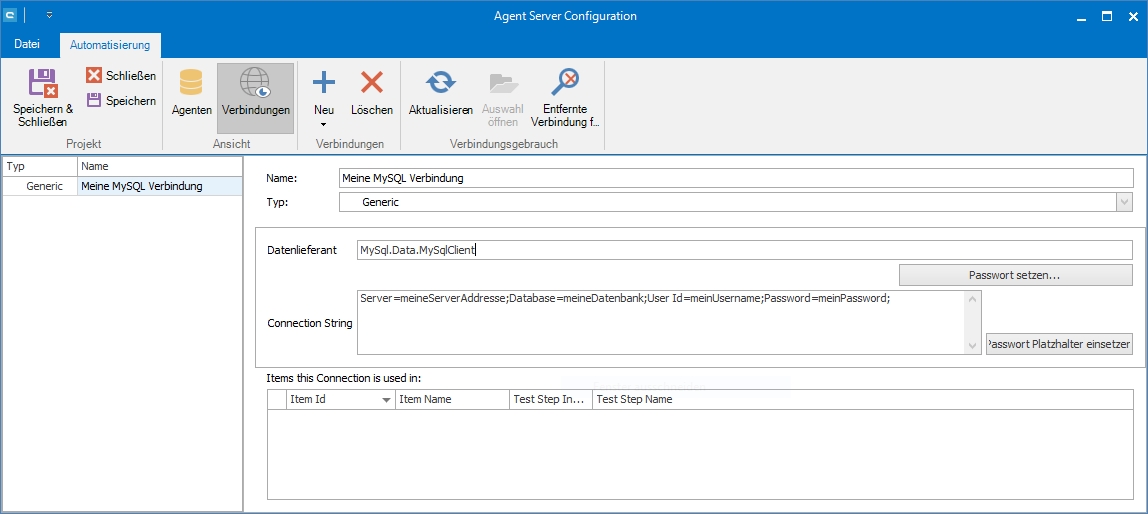Refresh using the Aktualisieren icon
Image resolution: width=1148 pixels, height=514 pixels.
pyautogui.click(x=440, y=82)
